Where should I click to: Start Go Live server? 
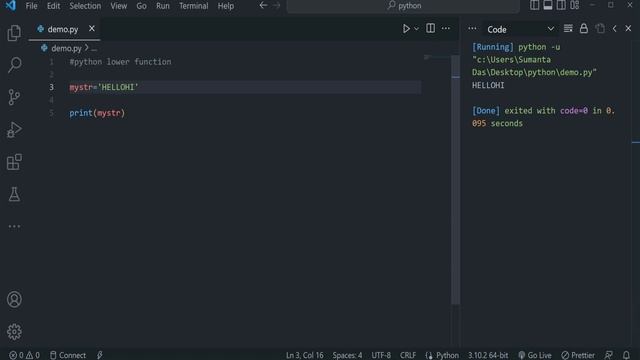coord(535,355)
